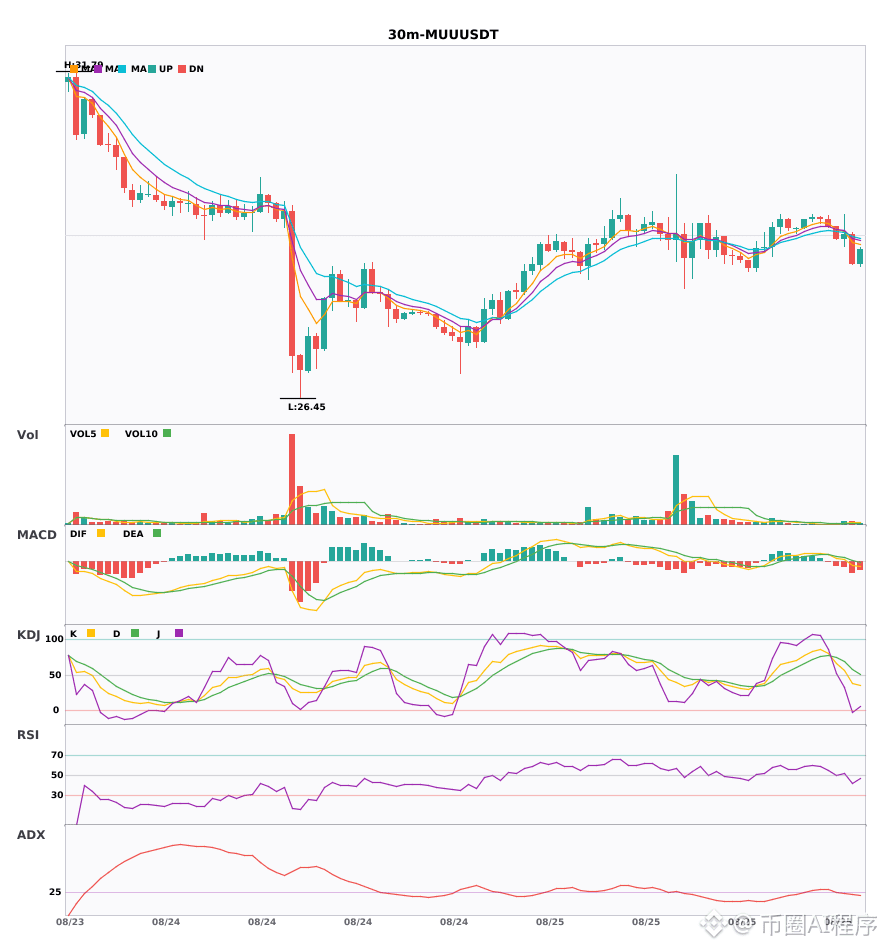Click the VOL10 legend text

coord(141,434)
